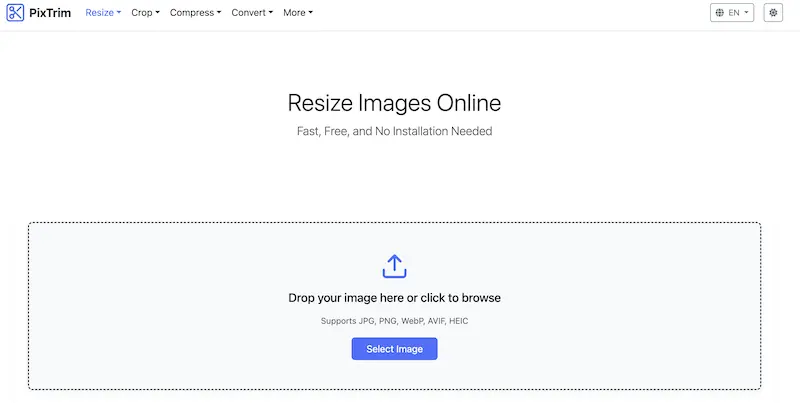800x403 pixels.
Task: Toggle the theme with the sun icon
Action: point(773,13)
